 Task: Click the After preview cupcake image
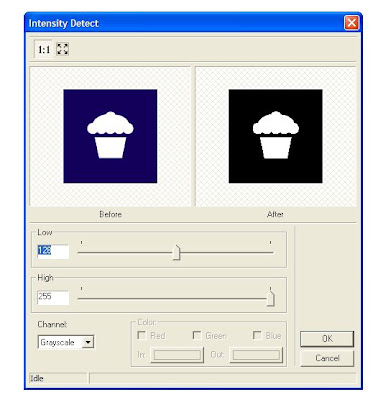(275, 136)
